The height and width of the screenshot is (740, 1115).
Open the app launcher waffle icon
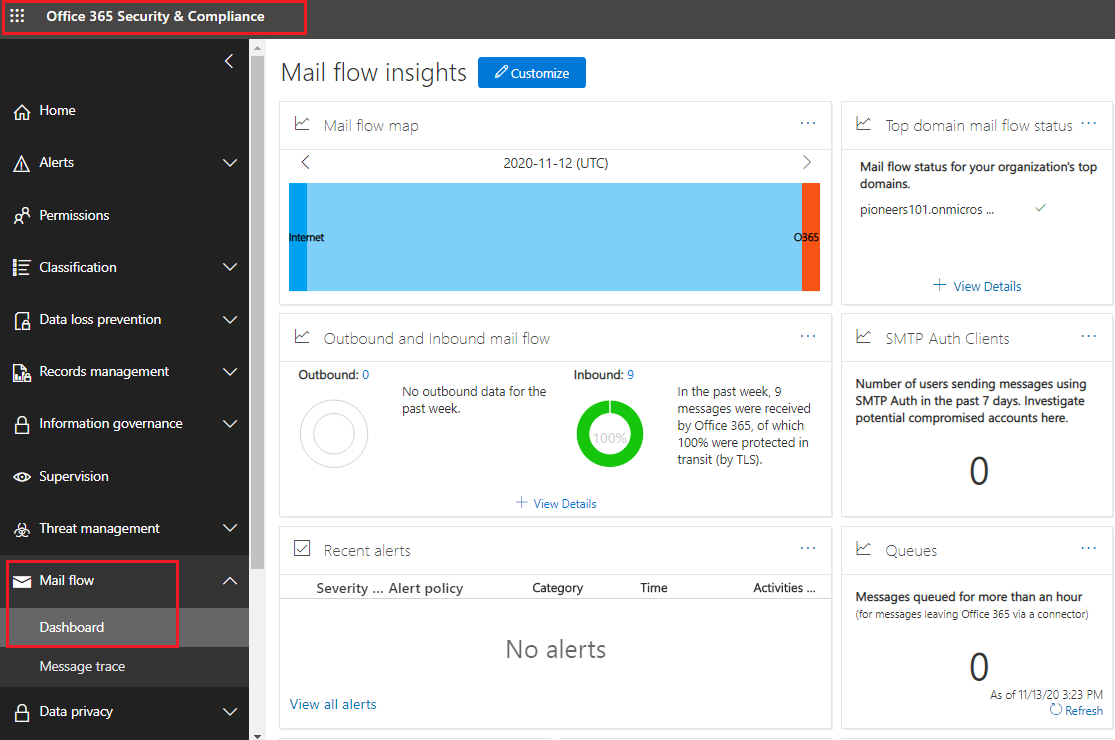tap(17, 16)
